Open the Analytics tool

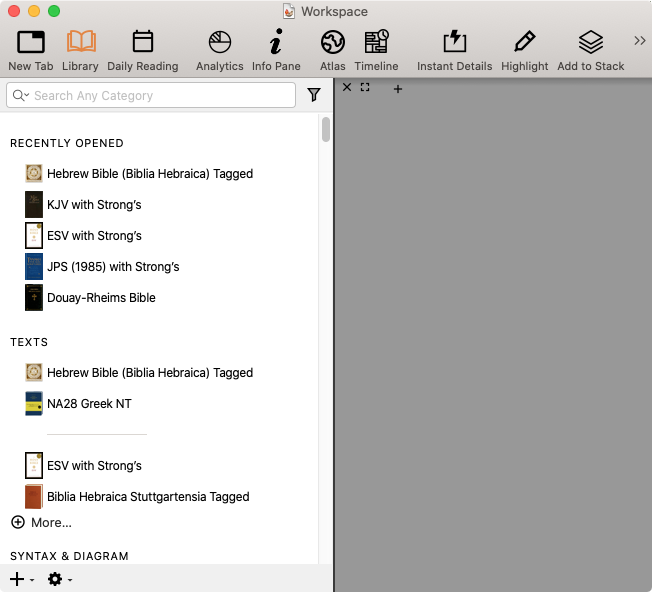pyautogui.click(x=219, y=49)
